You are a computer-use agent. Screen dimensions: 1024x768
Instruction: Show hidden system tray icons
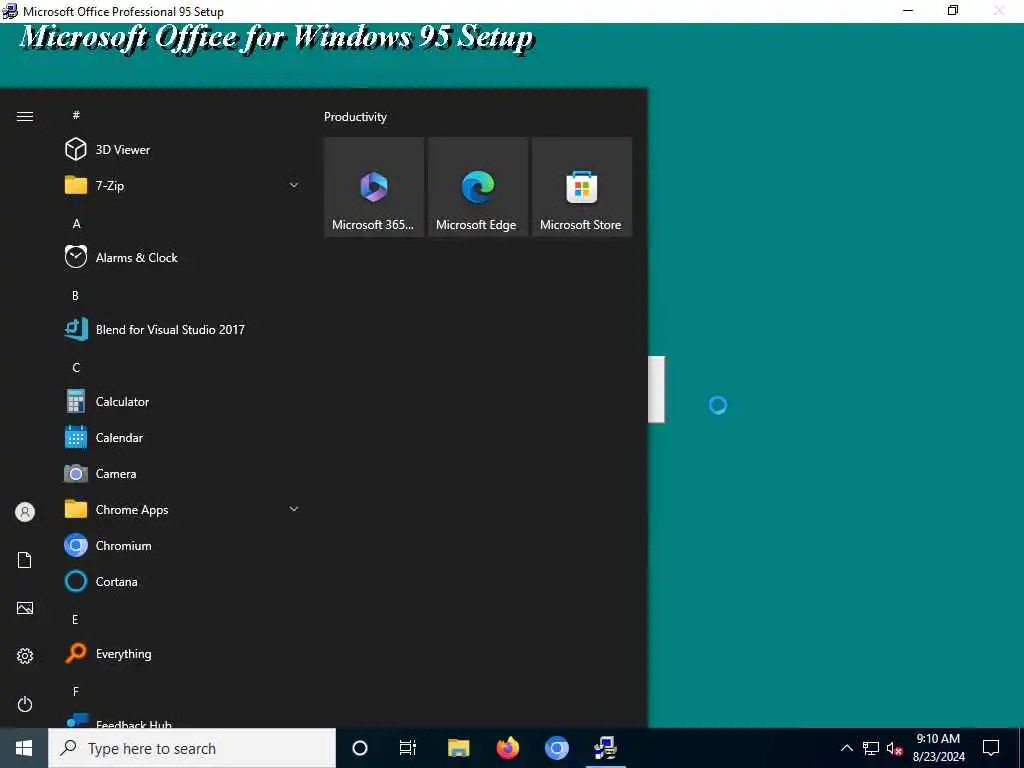pyautogui.click(x=846, y=748)
